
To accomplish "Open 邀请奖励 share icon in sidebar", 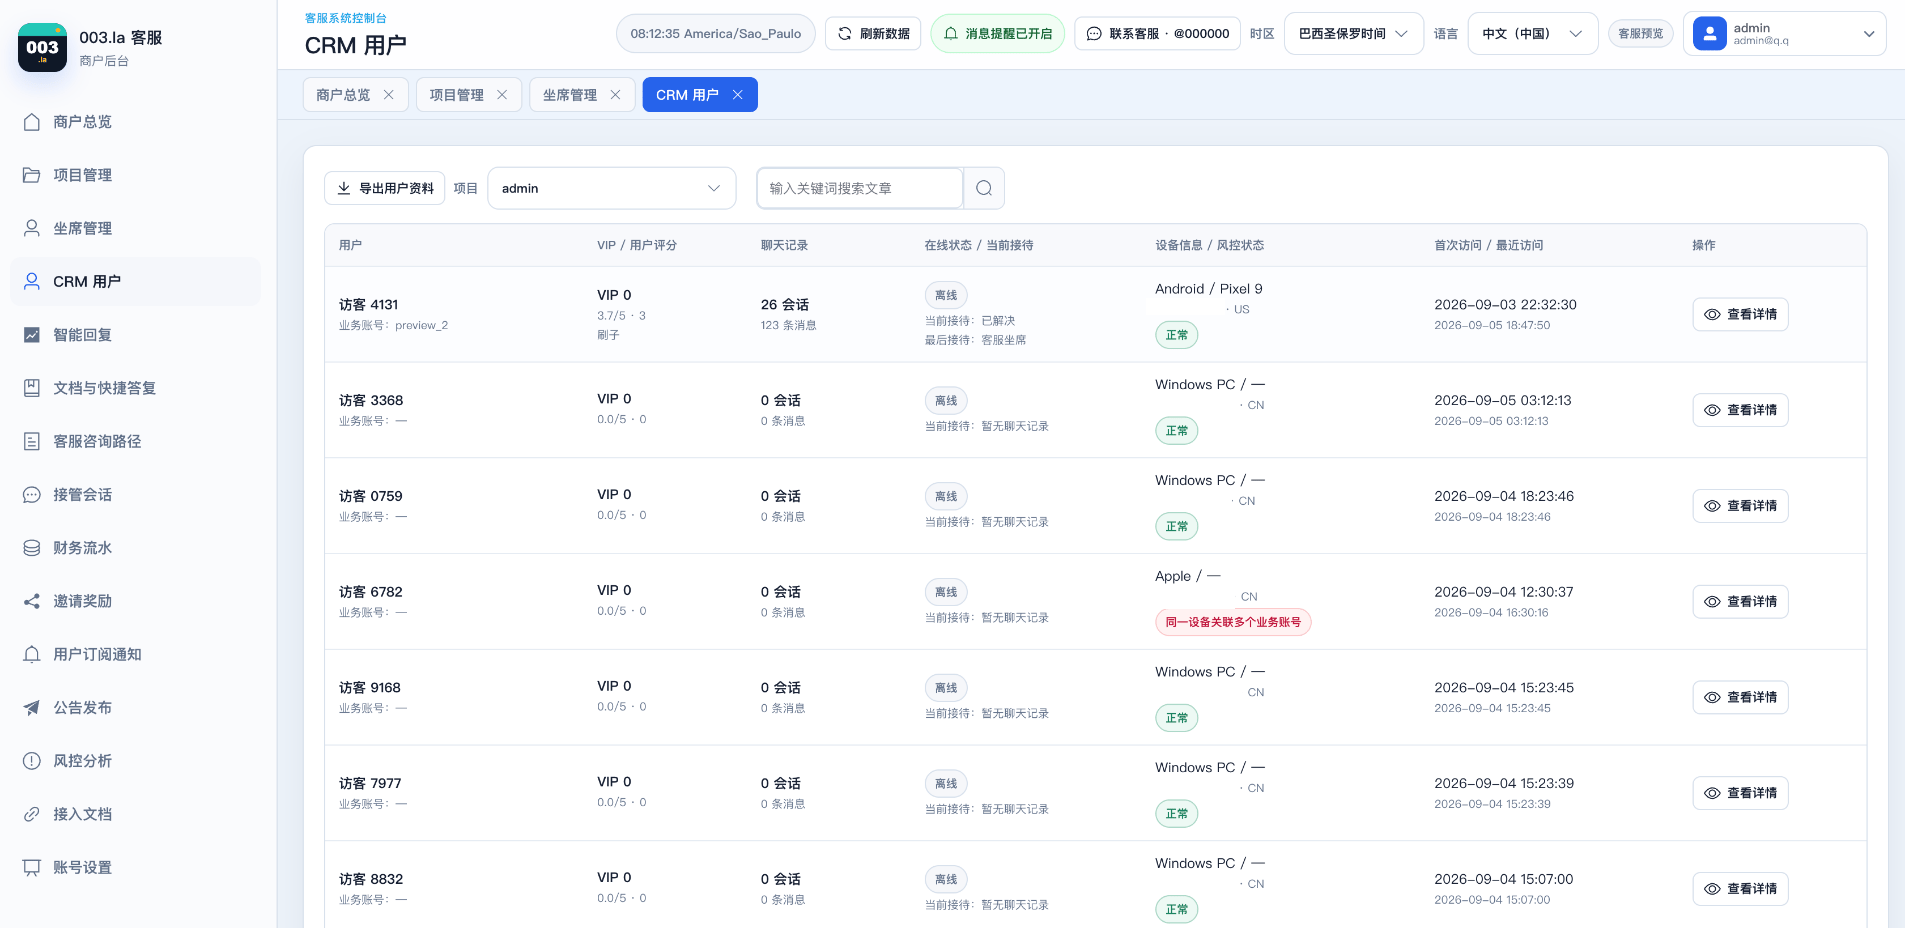I will (32, 601).
